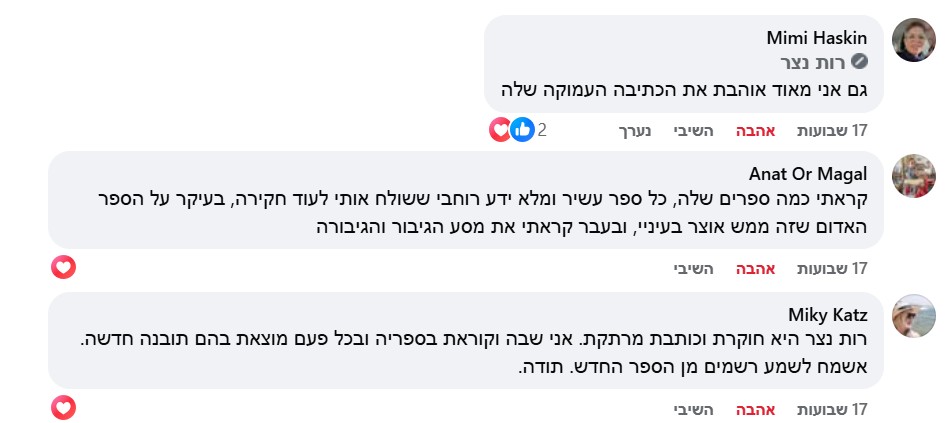The height and width of the screenshot is (423, 952).
Task: Reply to Miky Katz's comment with השיבי
Action: coord(693,408)
